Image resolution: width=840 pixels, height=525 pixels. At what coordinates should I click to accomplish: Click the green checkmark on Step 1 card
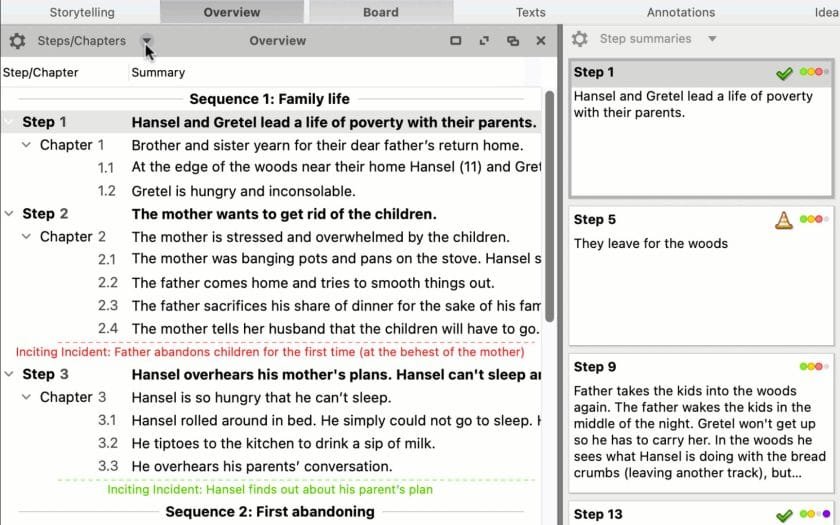[x=784, y=73]
